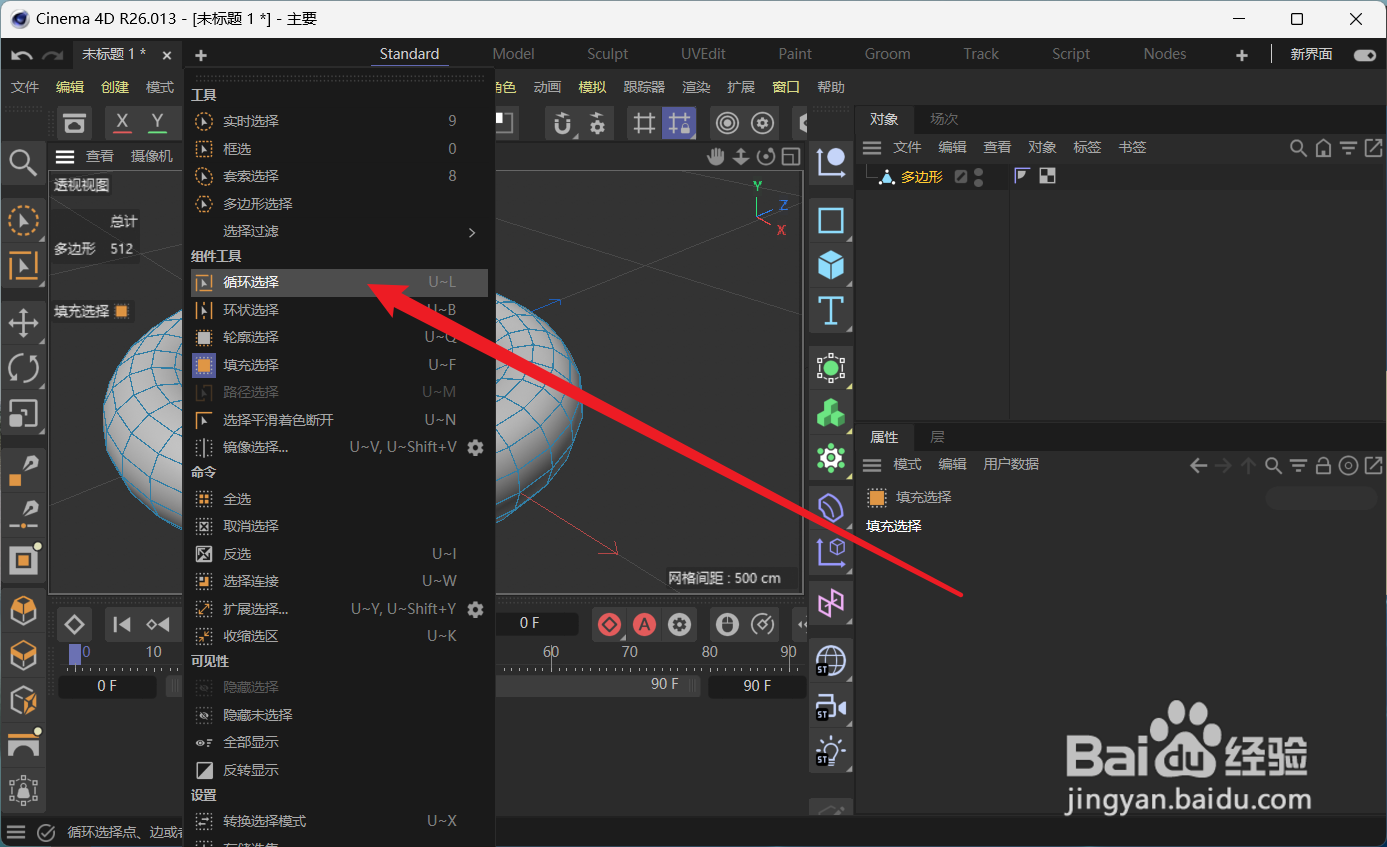Add a new layout with plus button
The width and height of the screenshot is (1387, 847).
tap(1242, 55)
